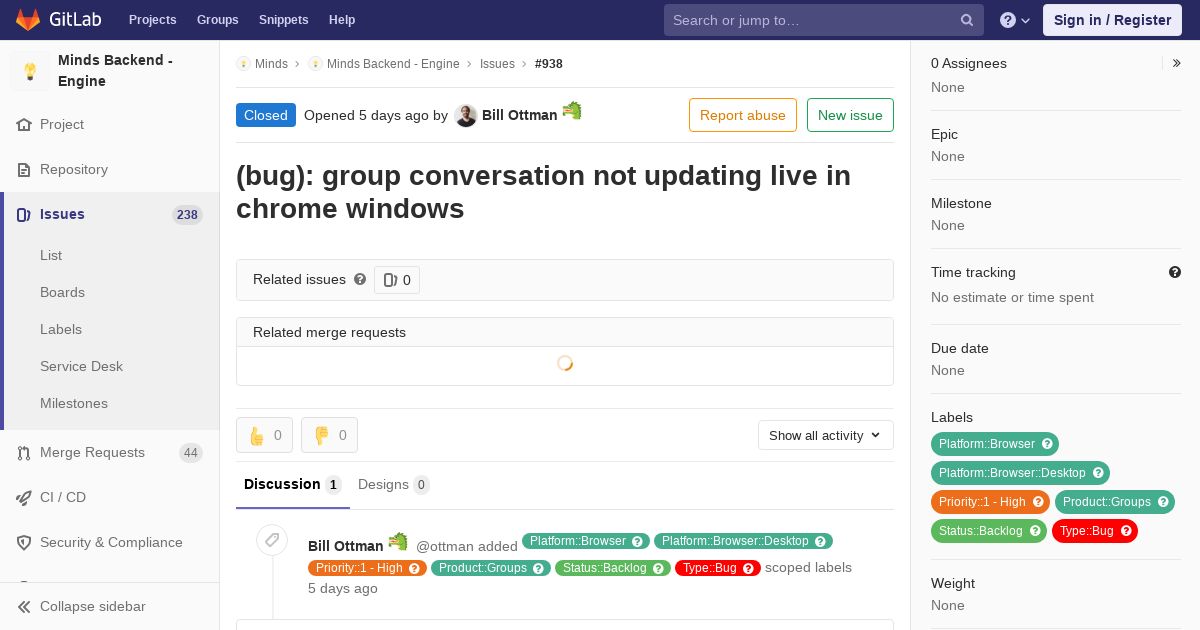Click the Minds breadcrumb avatar icon

click(x=243, y=64)
